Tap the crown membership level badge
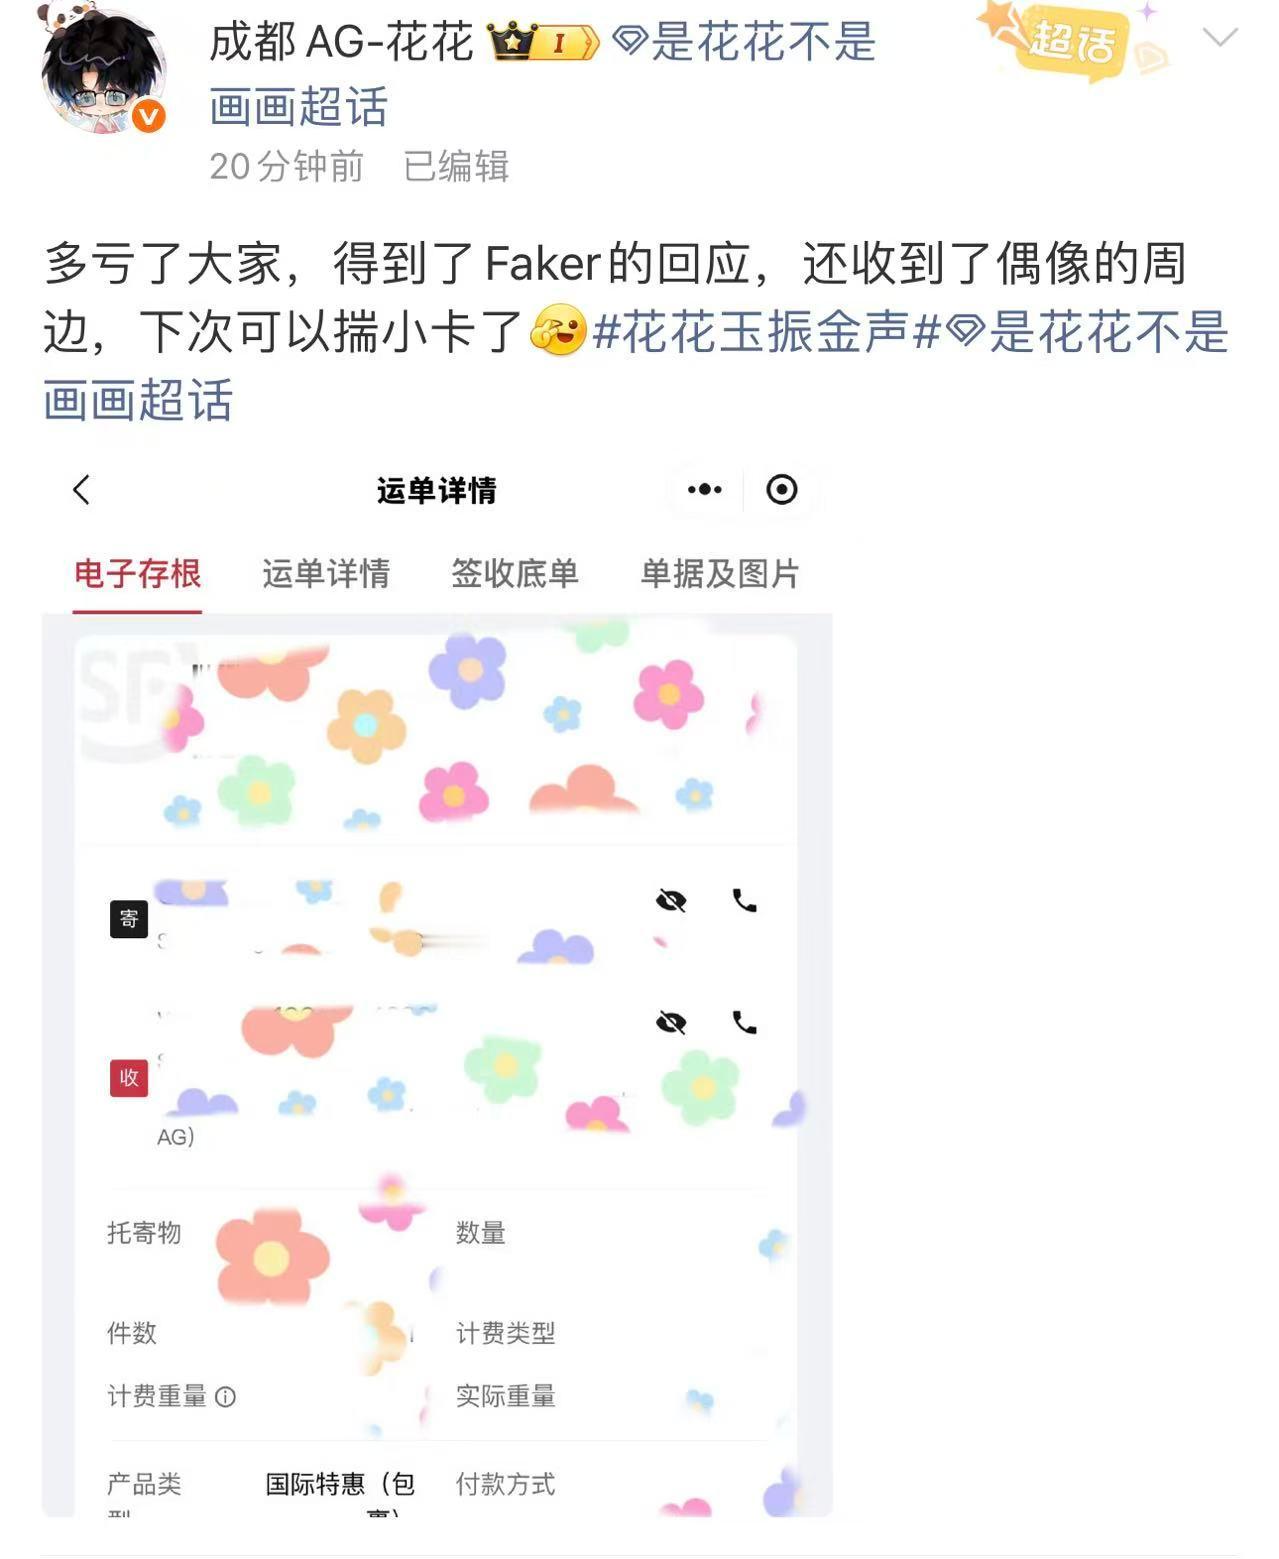Viewport: 1279px width, 1559px height. pyautogui.click(x=544, y=41)
